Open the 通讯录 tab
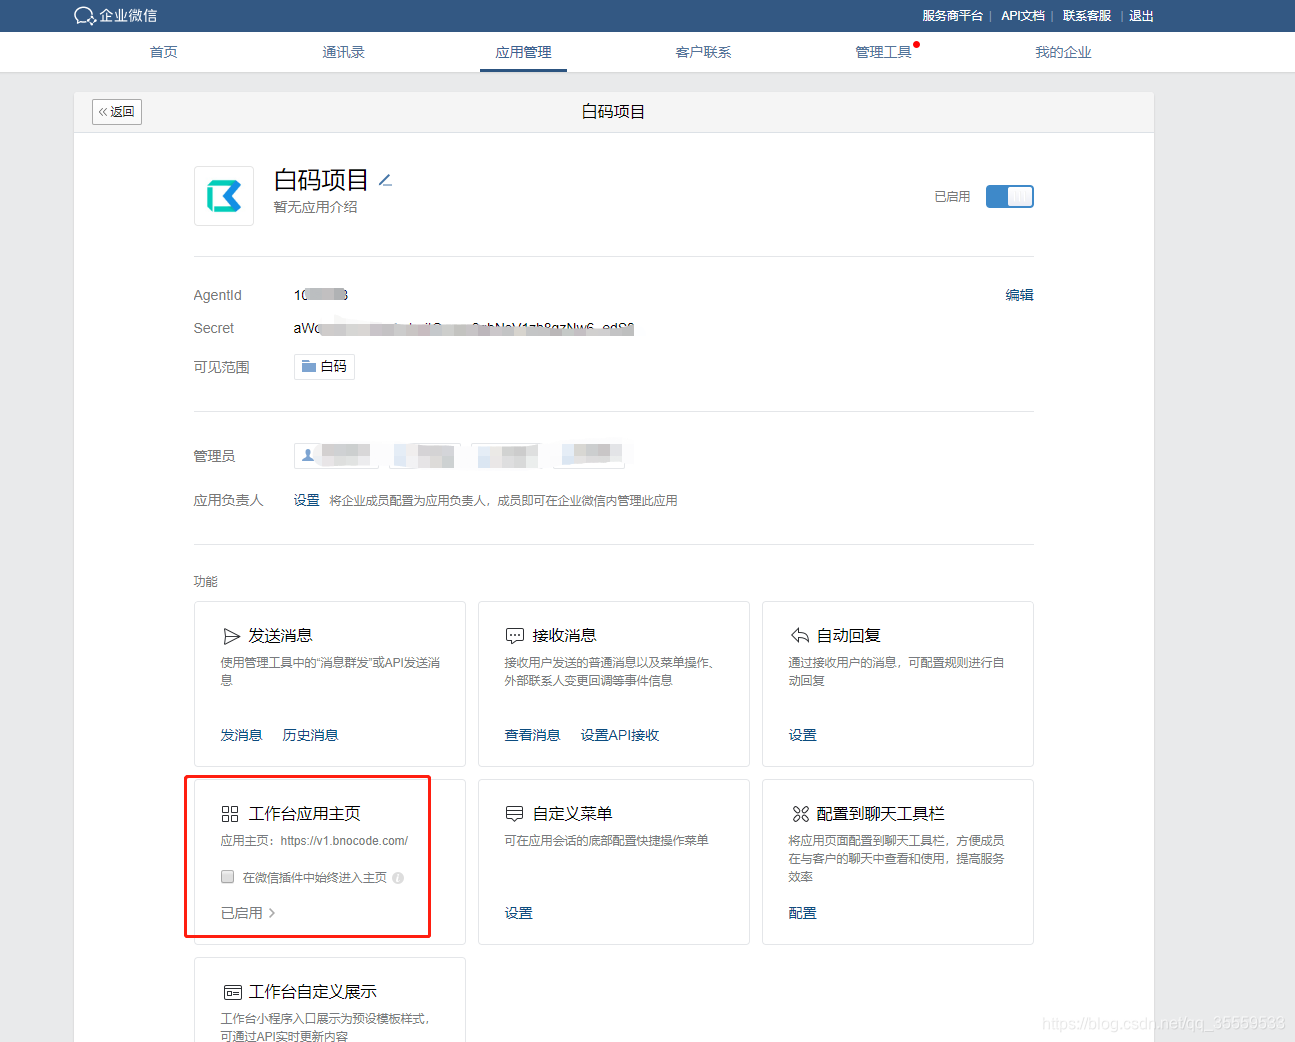 (x=344, y=52)
